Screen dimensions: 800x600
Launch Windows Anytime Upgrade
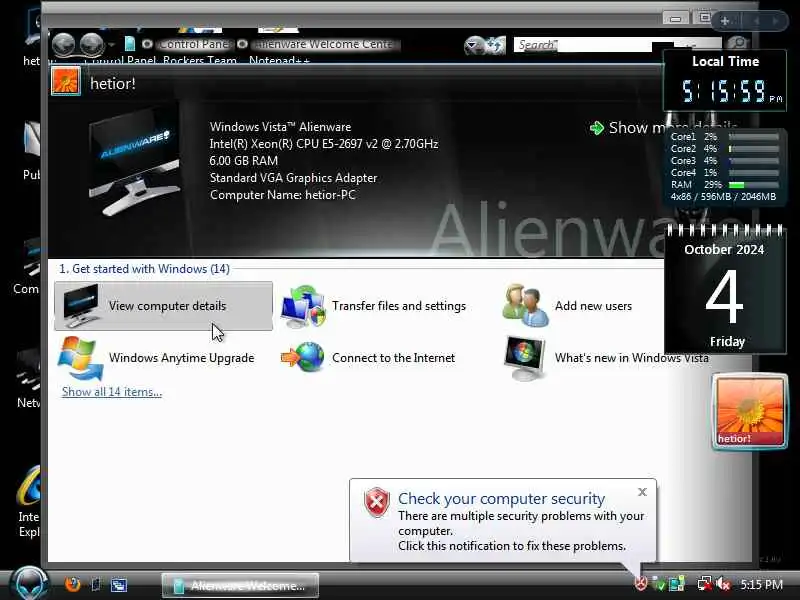156,358
